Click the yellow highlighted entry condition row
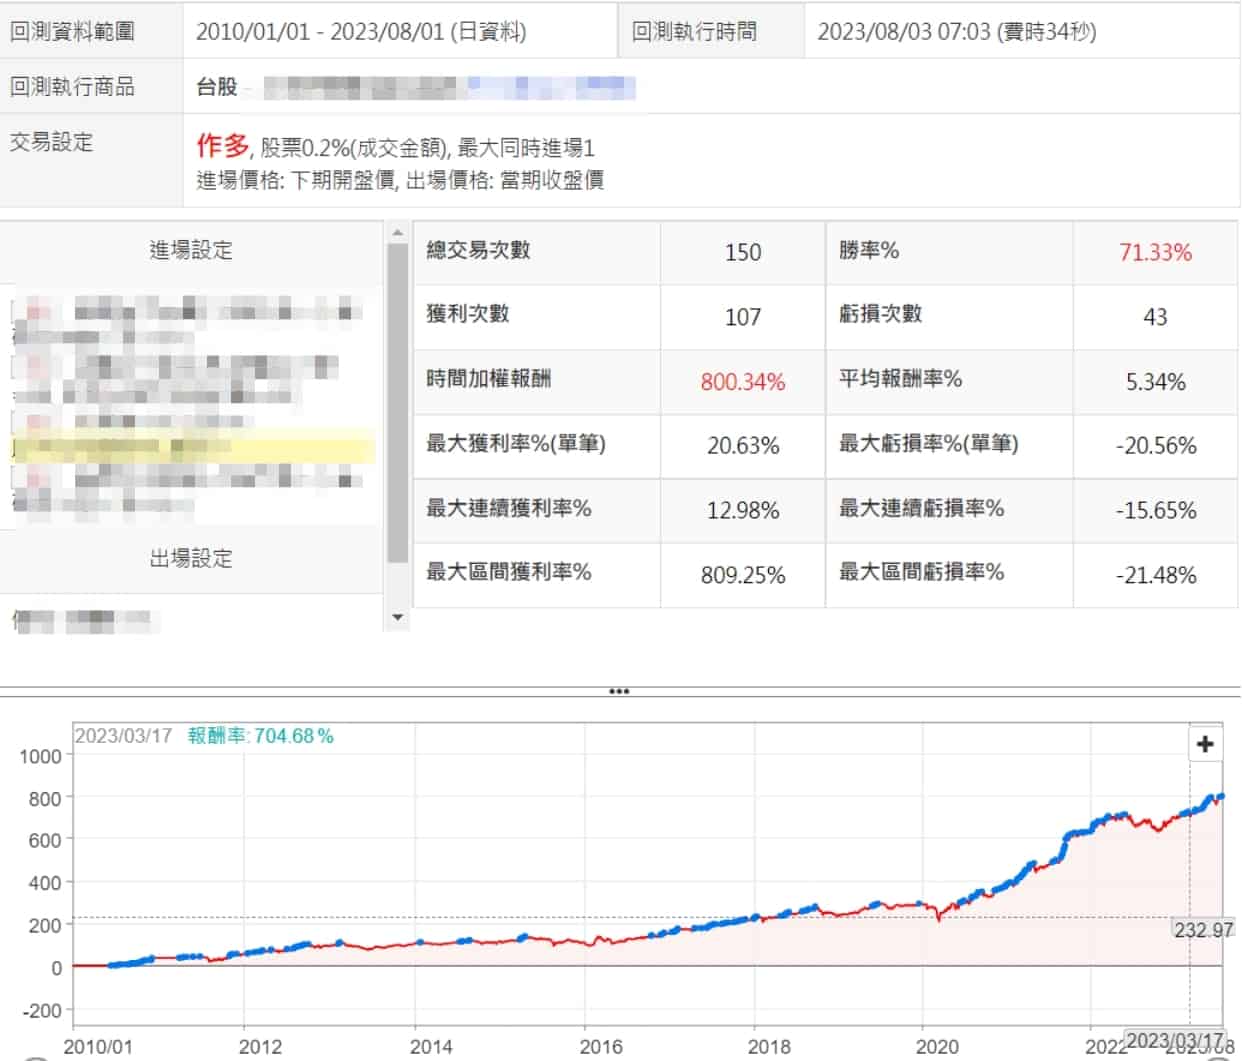Screen dimensions: 1242x1061 click(191, 446)
